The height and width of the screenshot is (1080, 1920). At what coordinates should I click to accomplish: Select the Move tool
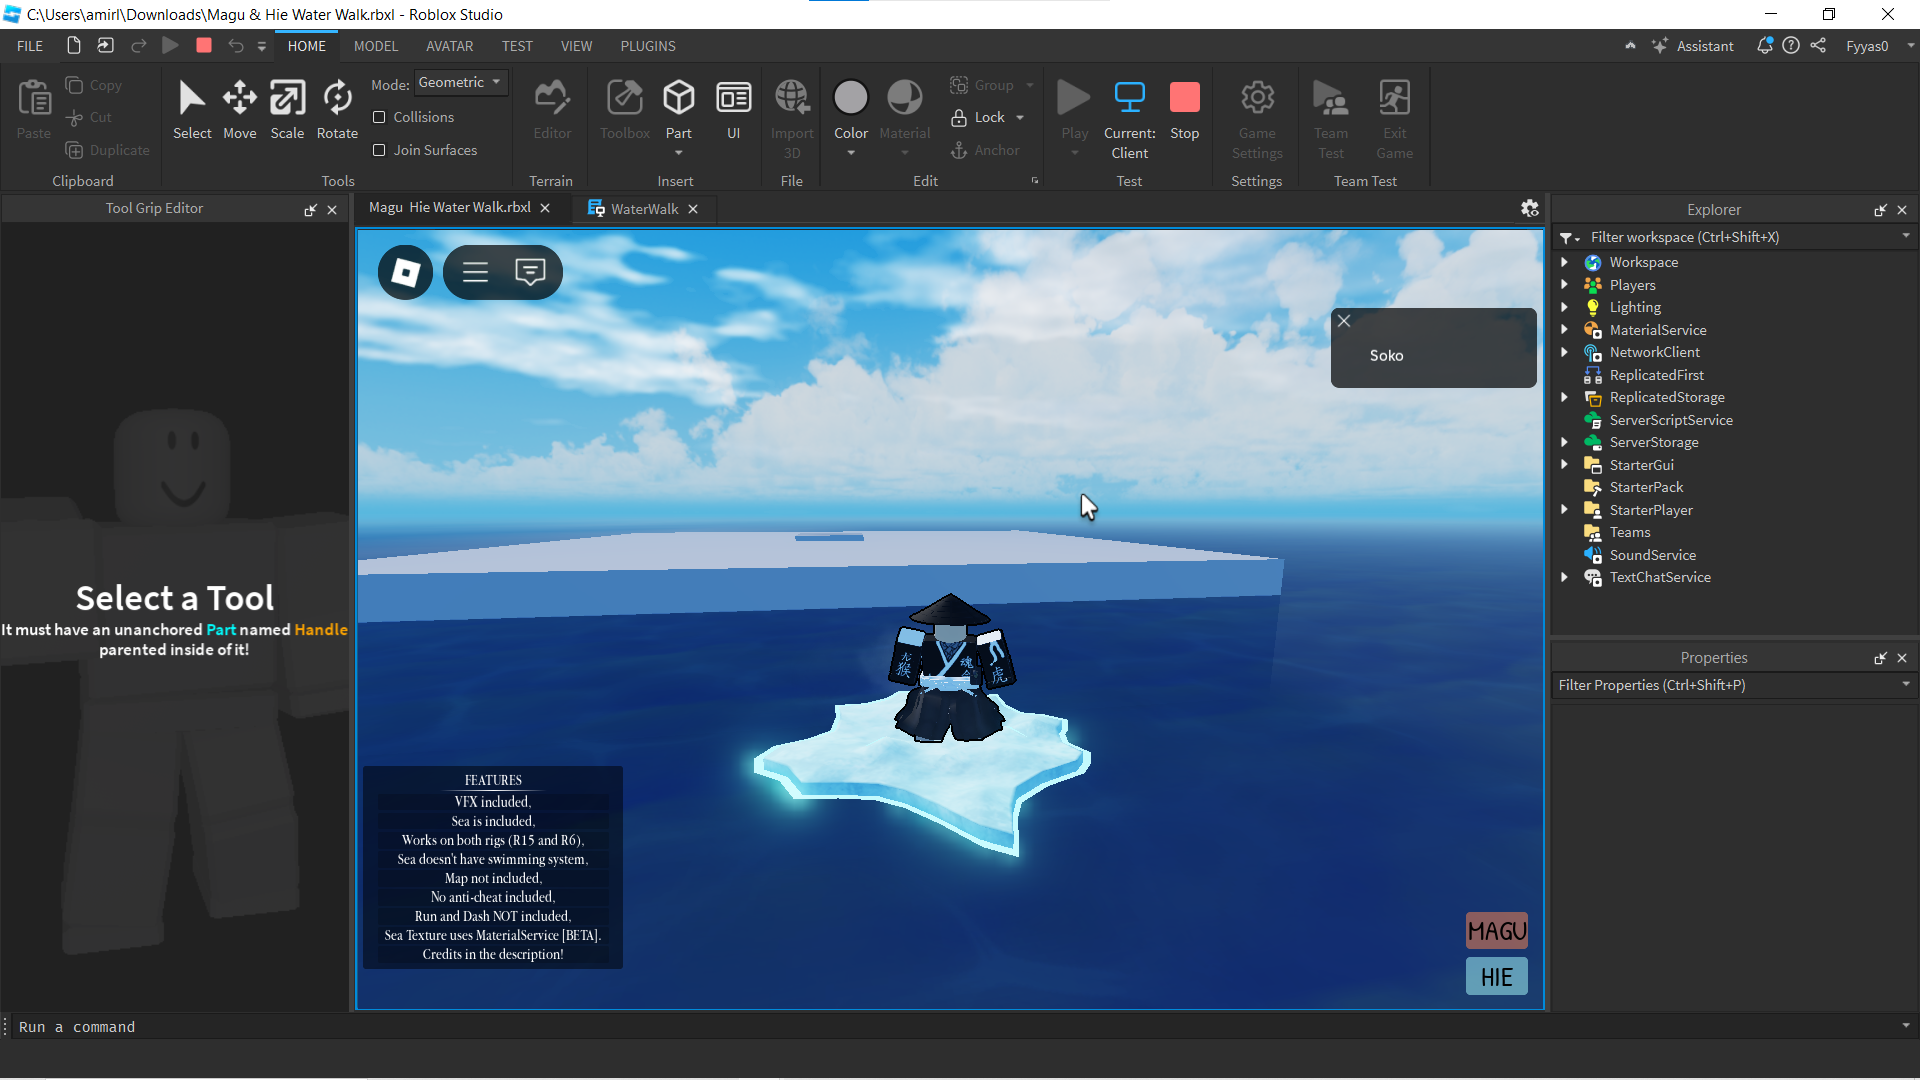pyautogui.click(x=239, y=109)
